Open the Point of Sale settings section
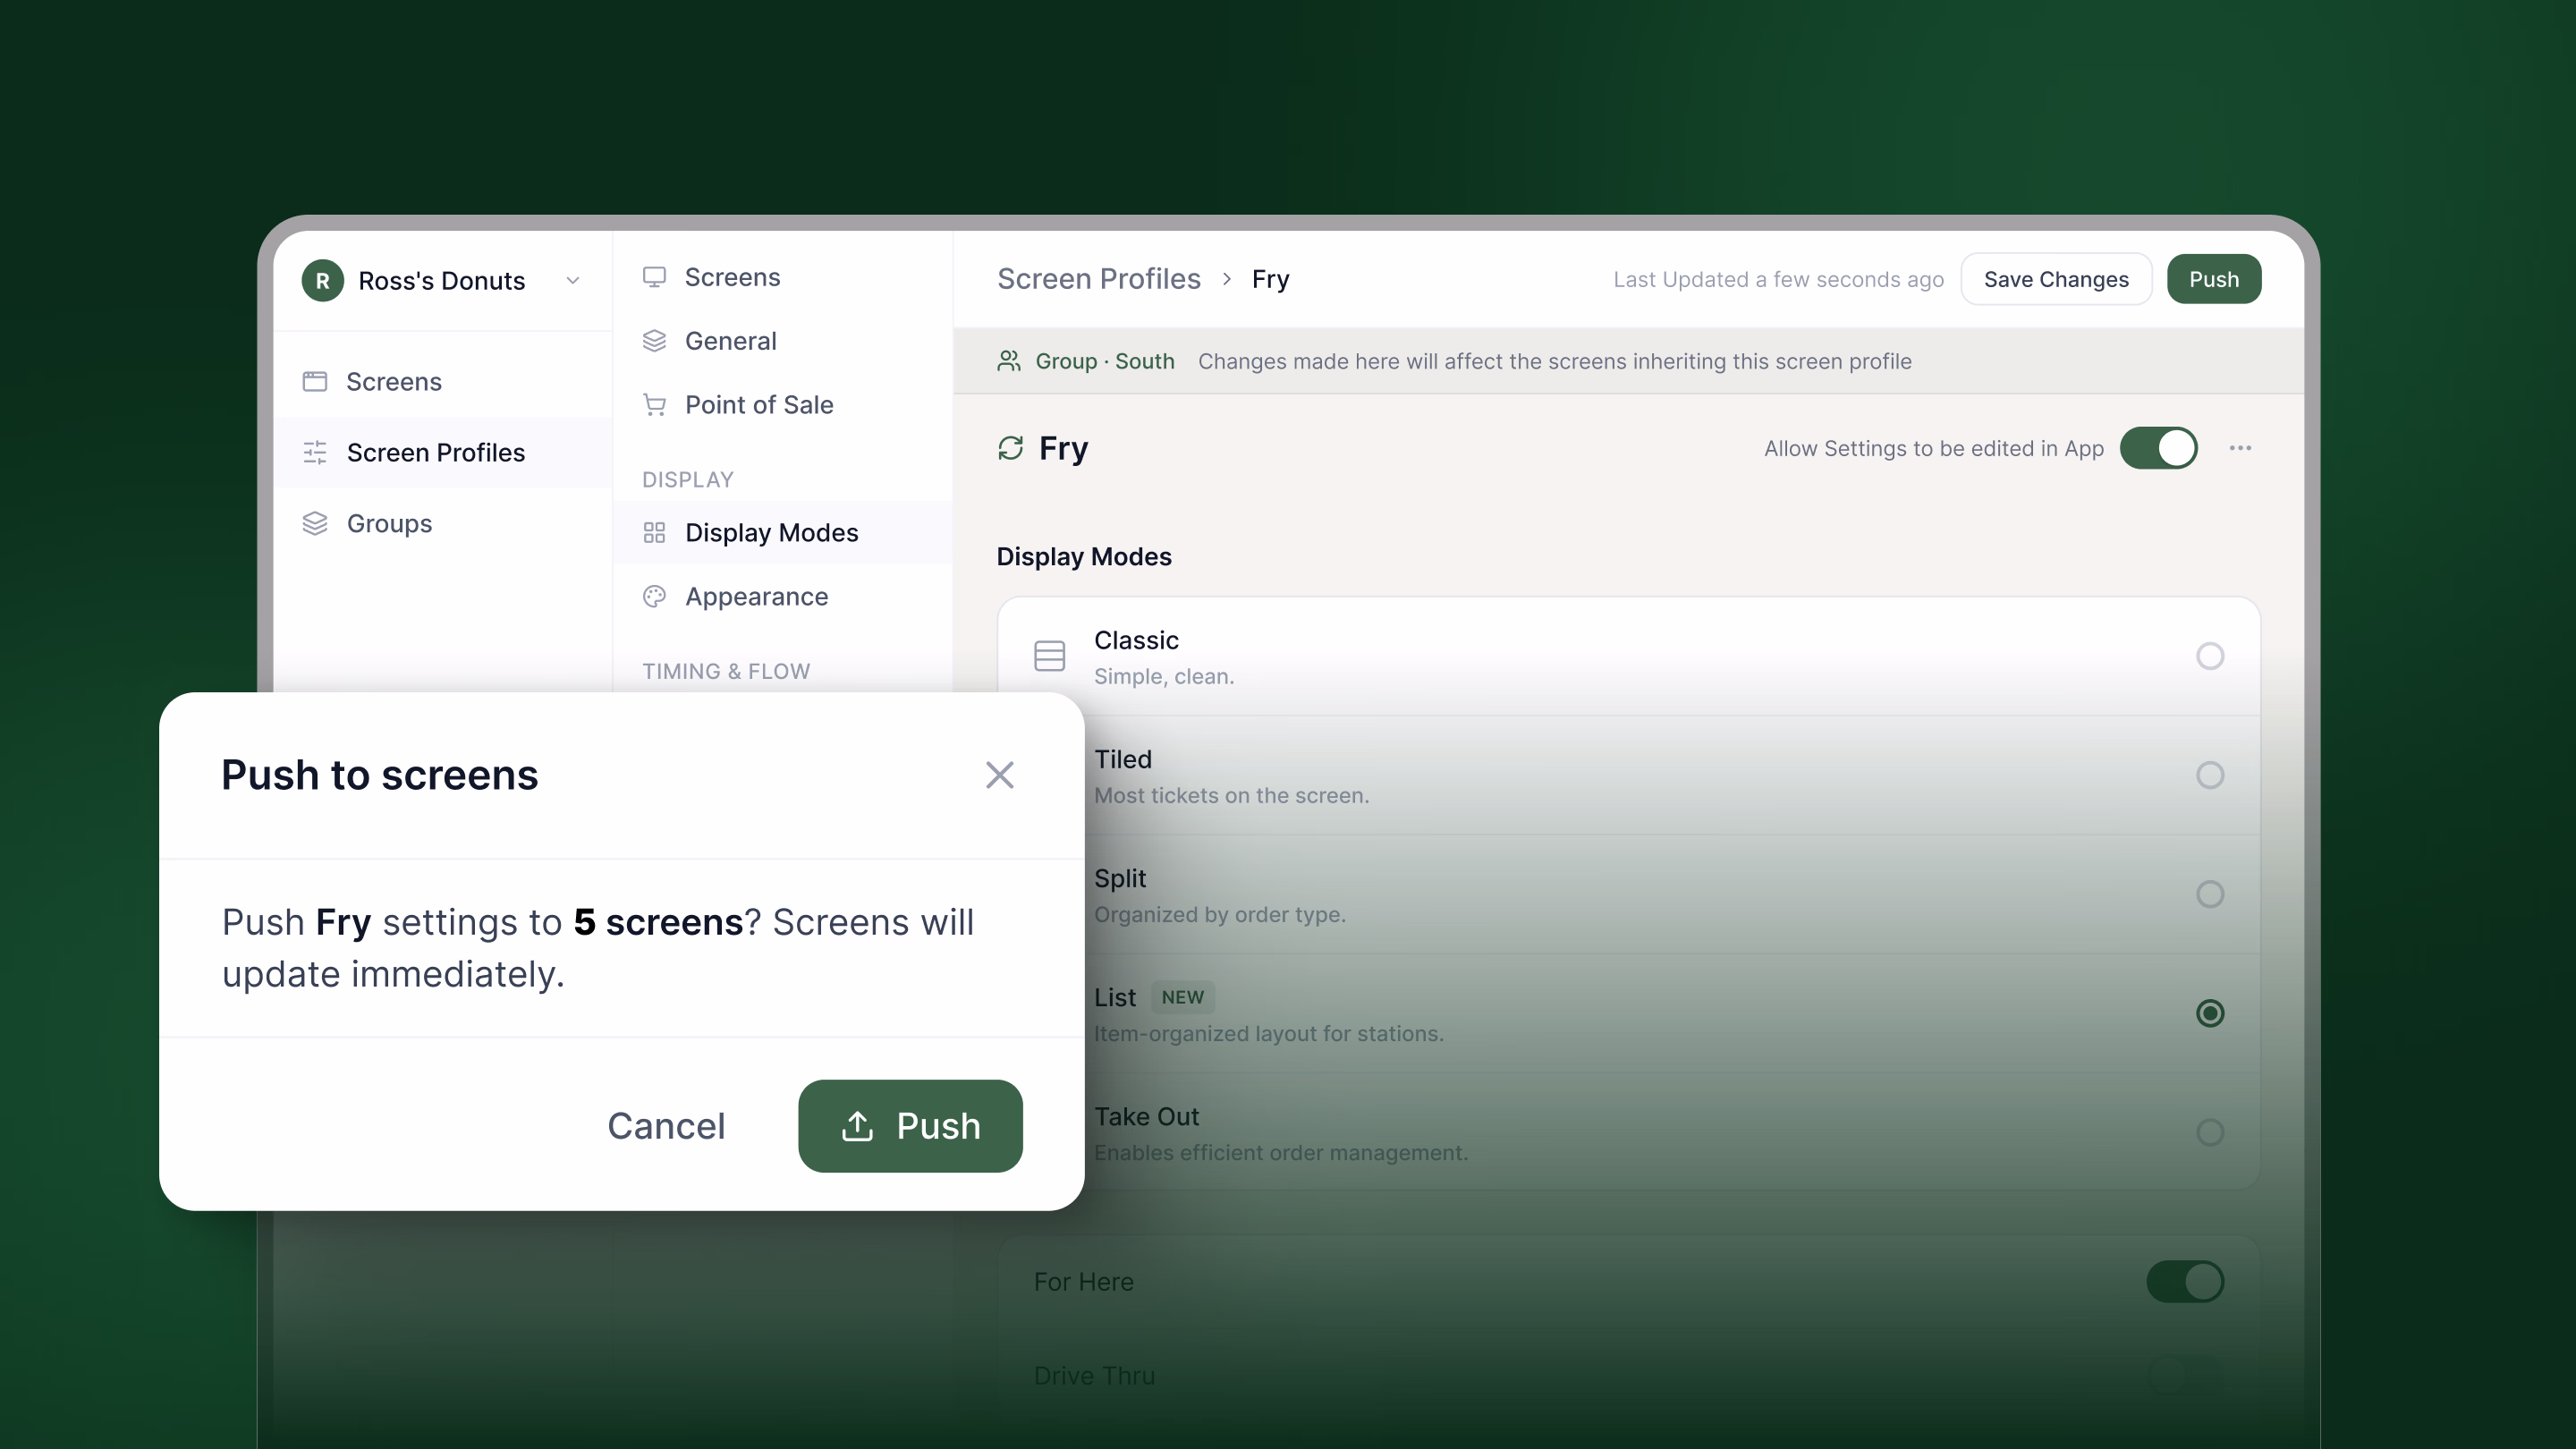Viewport: 2576px width, 1449px height. (782, 405)
